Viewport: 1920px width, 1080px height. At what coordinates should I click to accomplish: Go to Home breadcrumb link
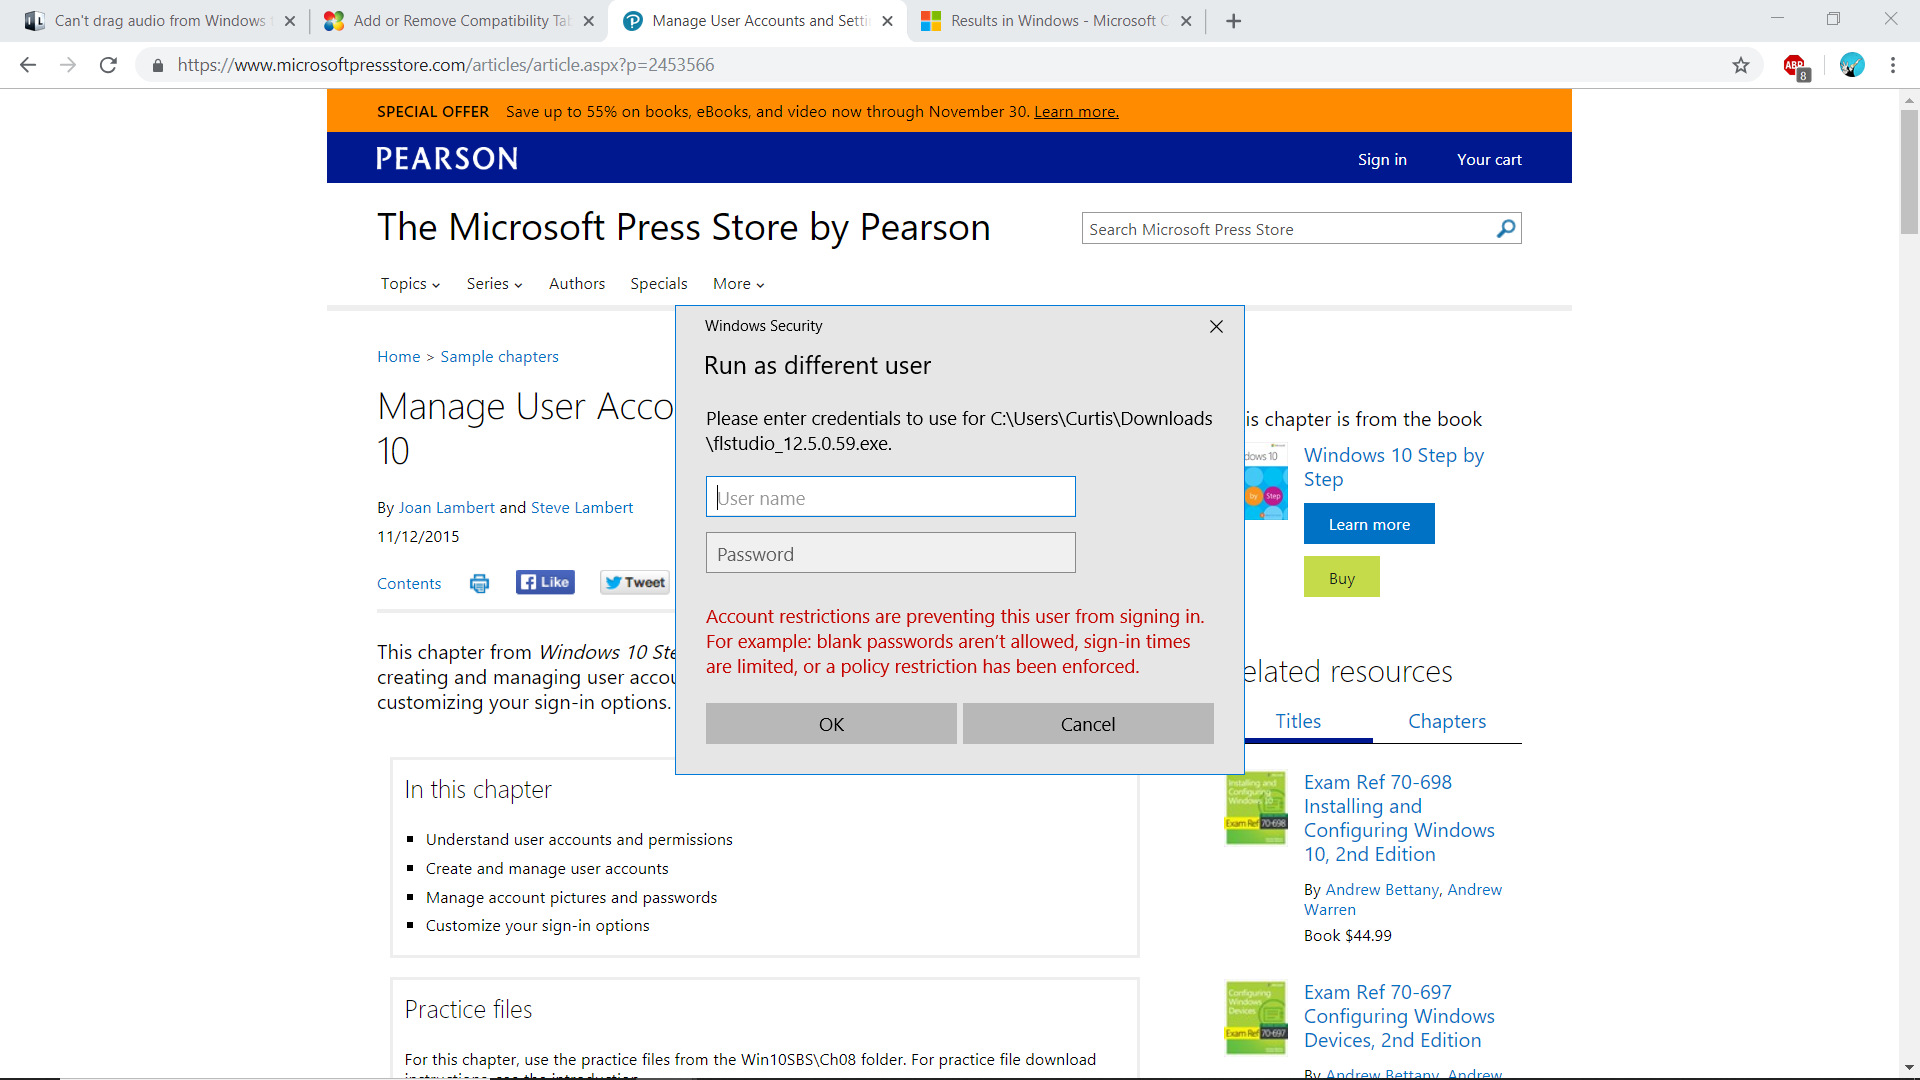coord(398,357)
